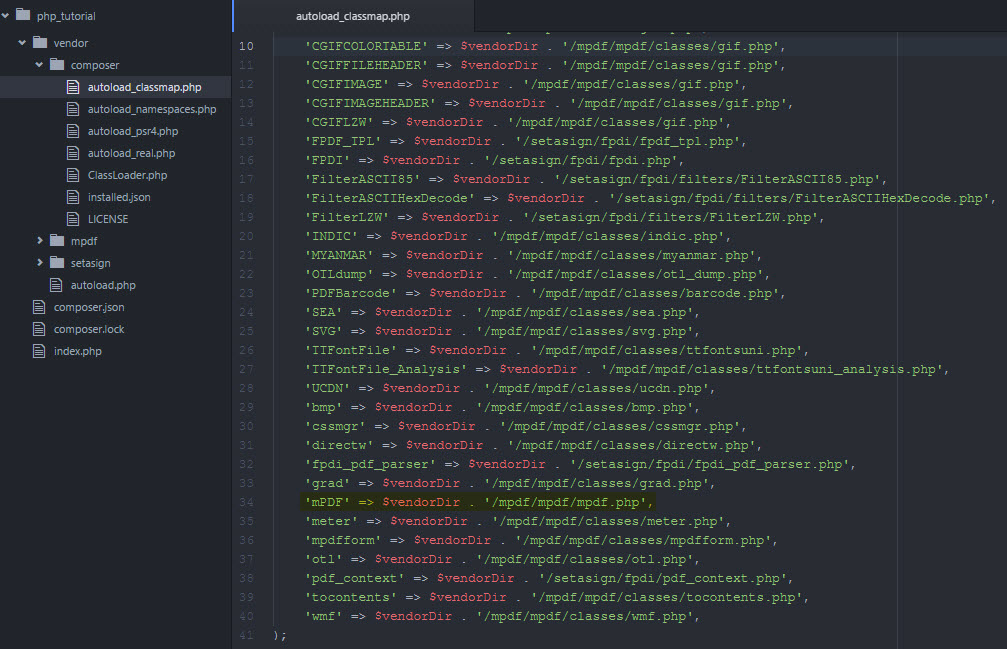Open autoload.php in vendor folder

(x=103, y=285)
